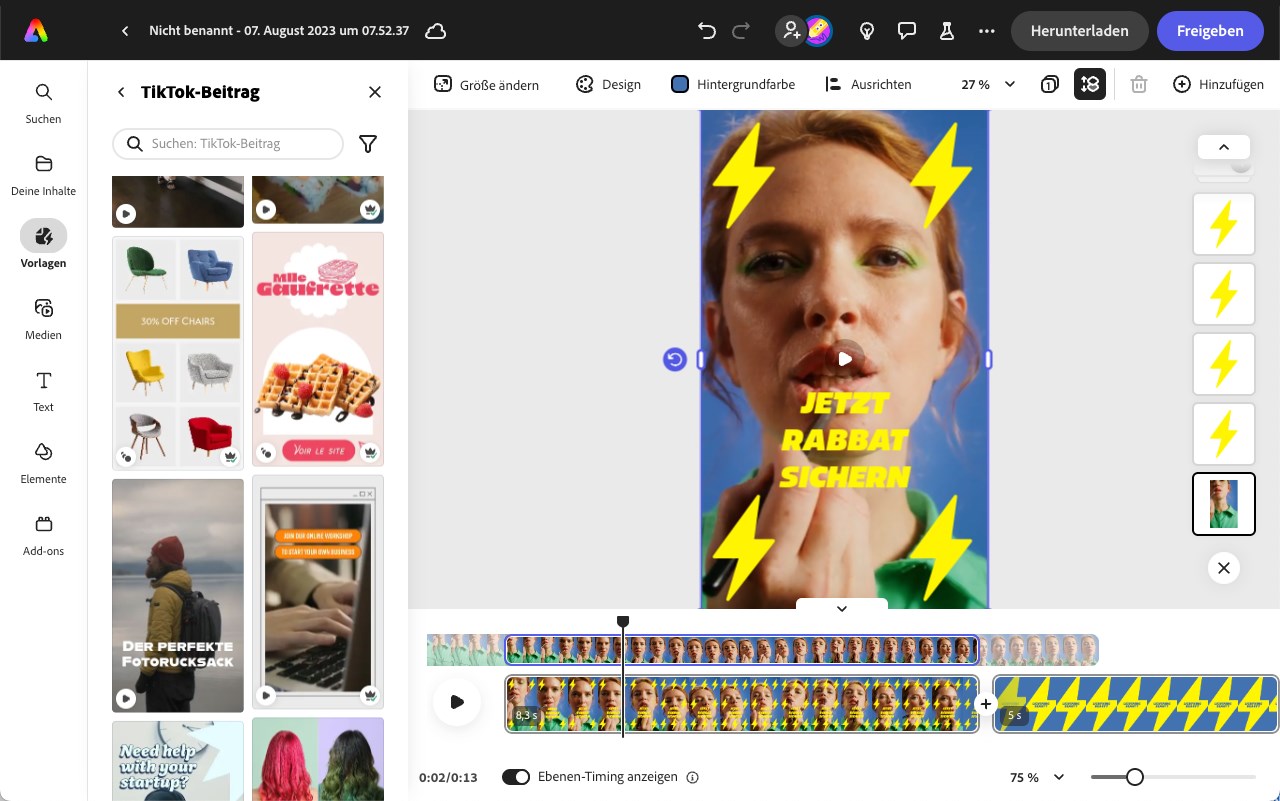1280x801 pixels.
Task: Open Deine Inhalte in the sidebar
Action: coord(43,175)
